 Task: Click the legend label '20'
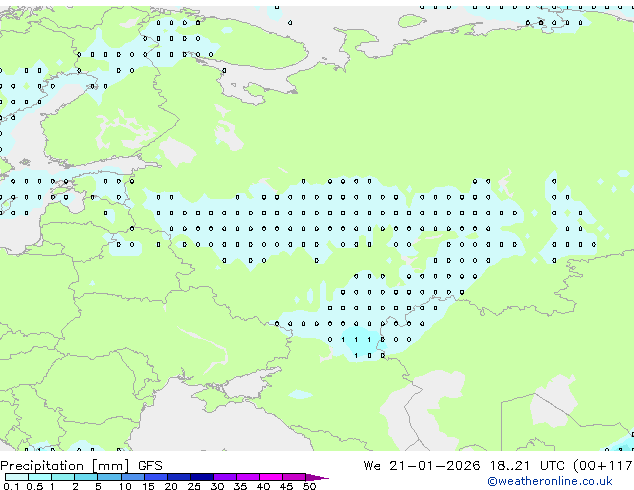[171, 486]
